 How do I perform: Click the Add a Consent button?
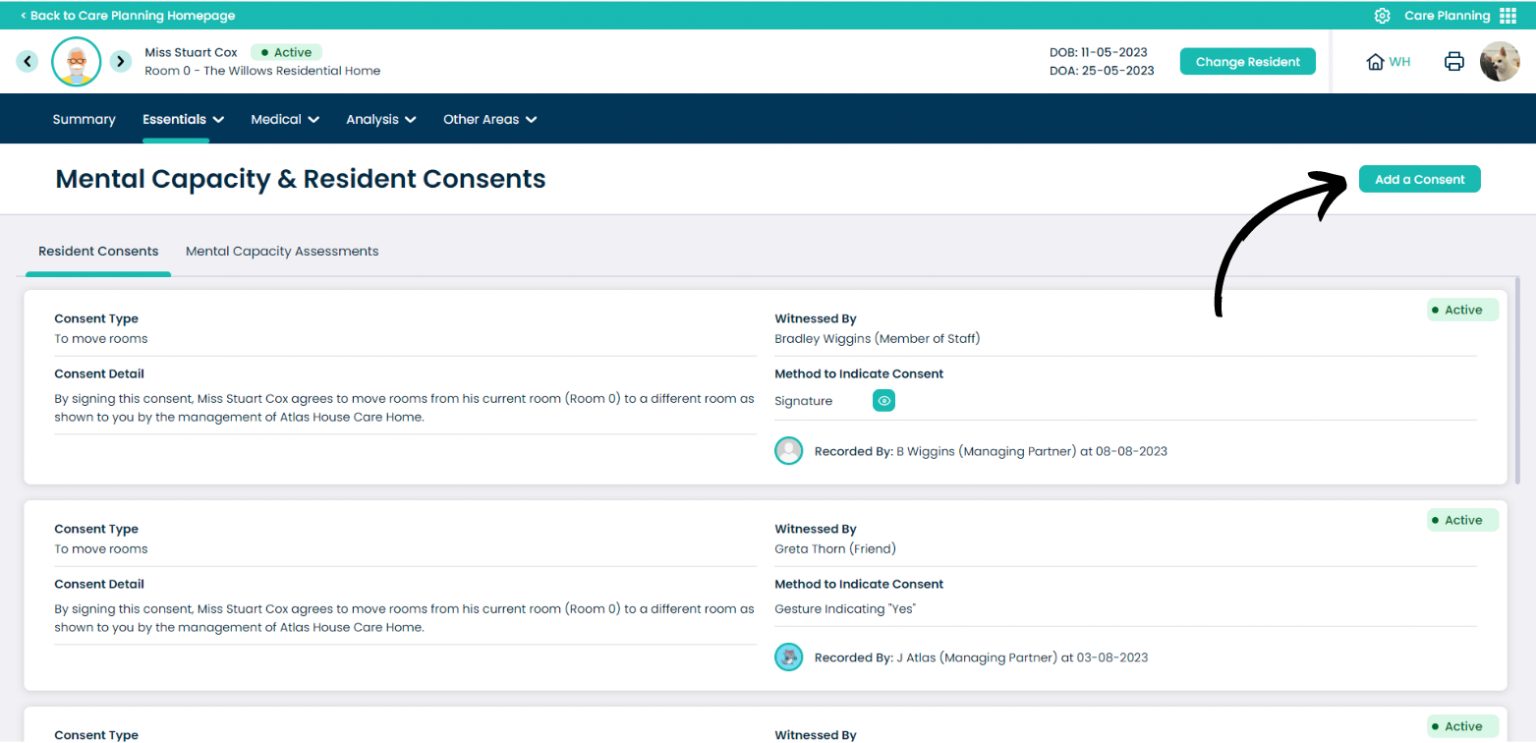point(1419,178)
